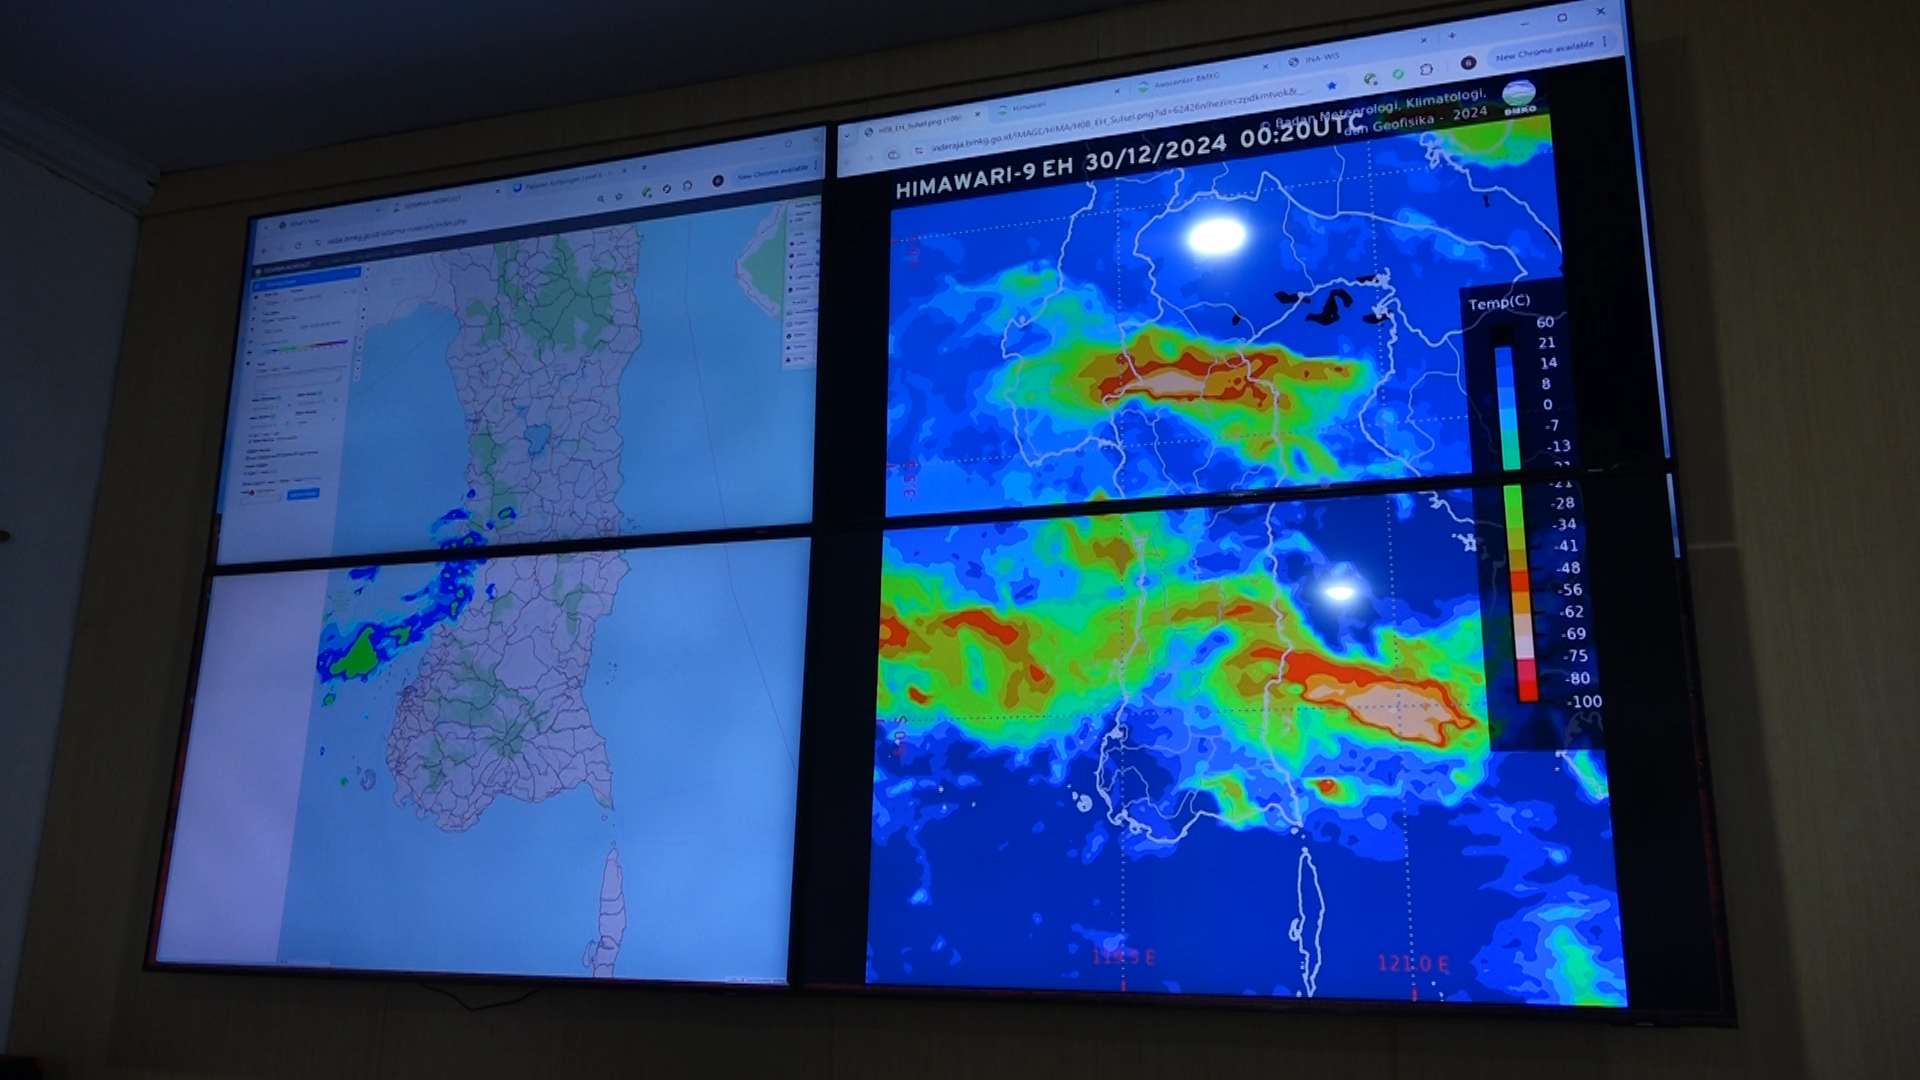Open the puzzle-piece extensions menu in the Himawari window

[x=1426, y=69]
